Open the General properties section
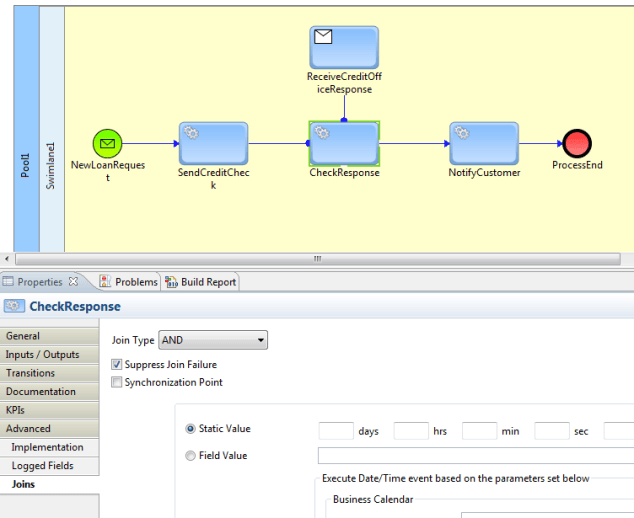Image resolution: width=634 pixels, height=518 pixels. coord(49,336)
